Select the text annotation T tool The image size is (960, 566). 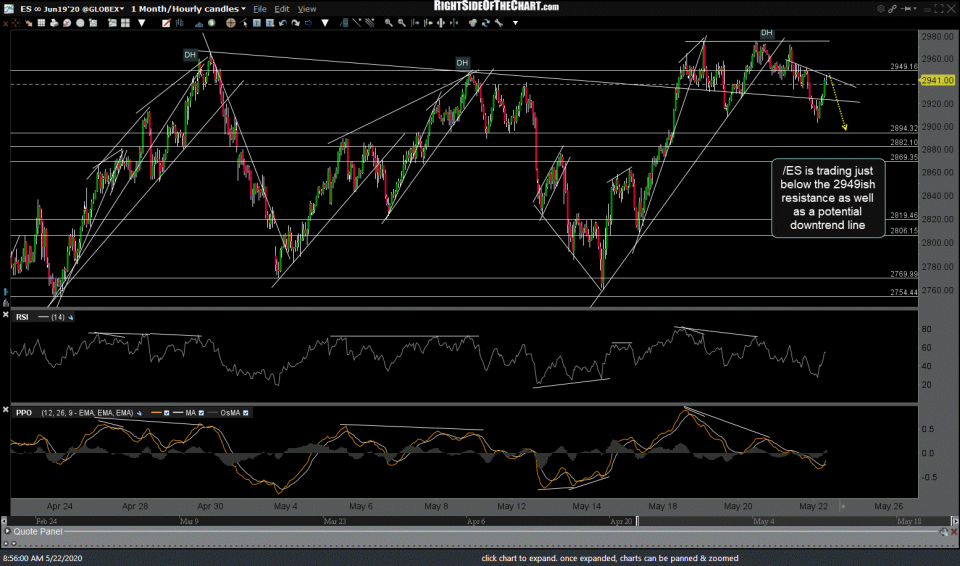pyautogui.click(x=257, y=23)
